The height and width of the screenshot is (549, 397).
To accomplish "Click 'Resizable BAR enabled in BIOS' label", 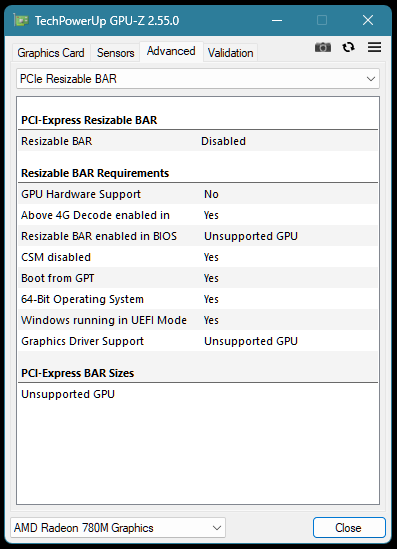I will [x=99, y=236].
